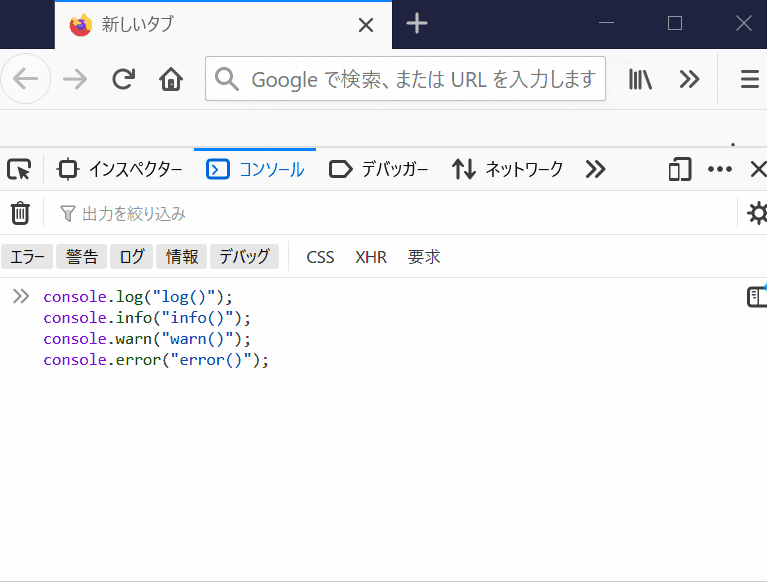Close the developer tools panel

click(x=758, y=169)
